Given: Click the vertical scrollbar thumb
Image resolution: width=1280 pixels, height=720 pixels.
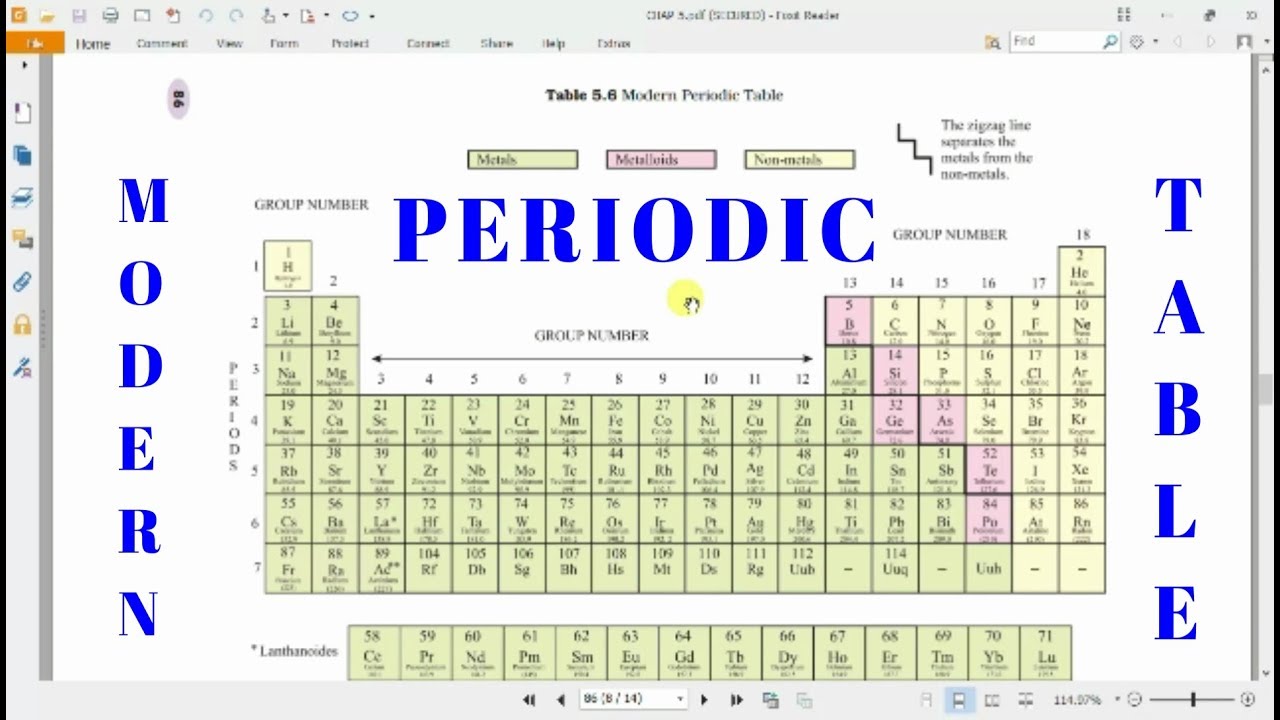Looking at the screenshot, I should coord(1266,390).
